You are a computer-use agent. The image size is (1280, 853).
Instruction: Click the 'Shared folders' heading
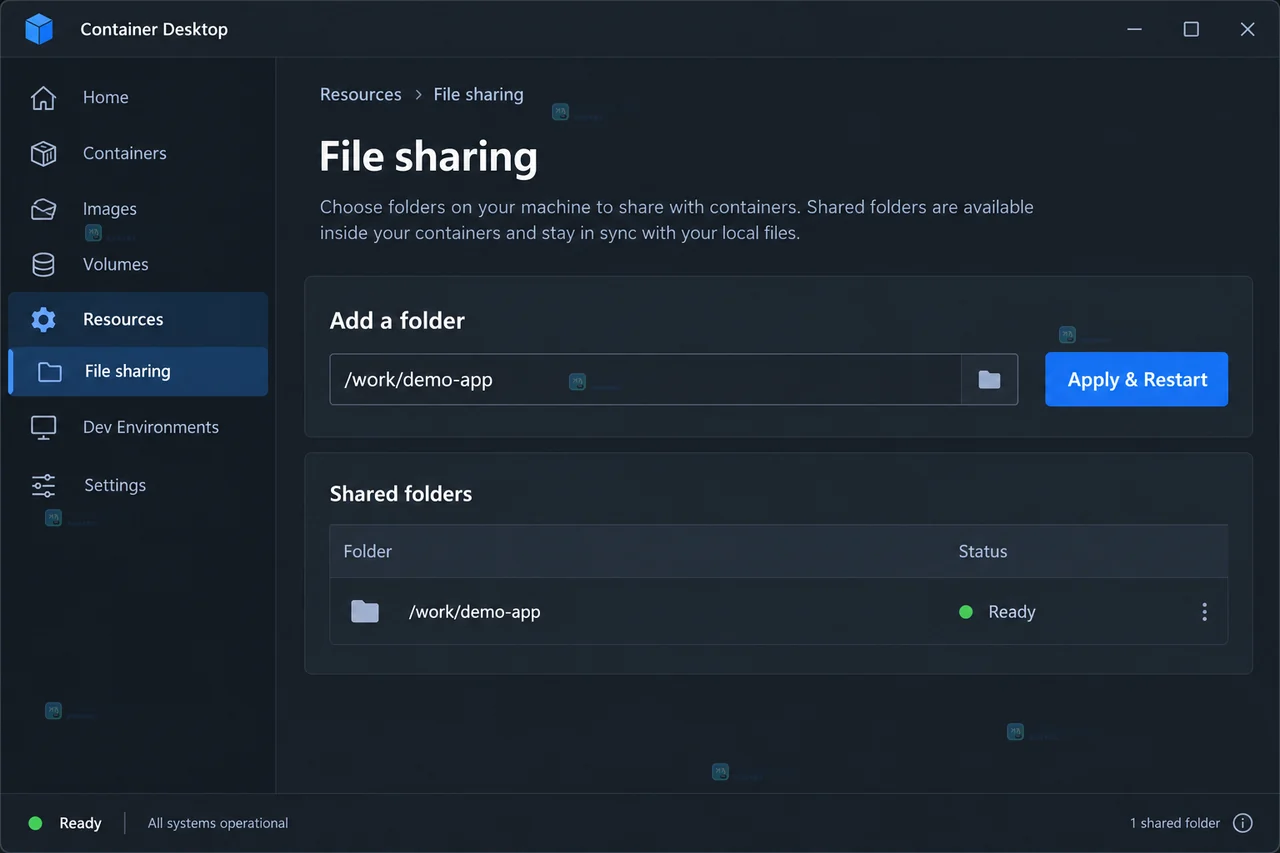coord(400,494)
